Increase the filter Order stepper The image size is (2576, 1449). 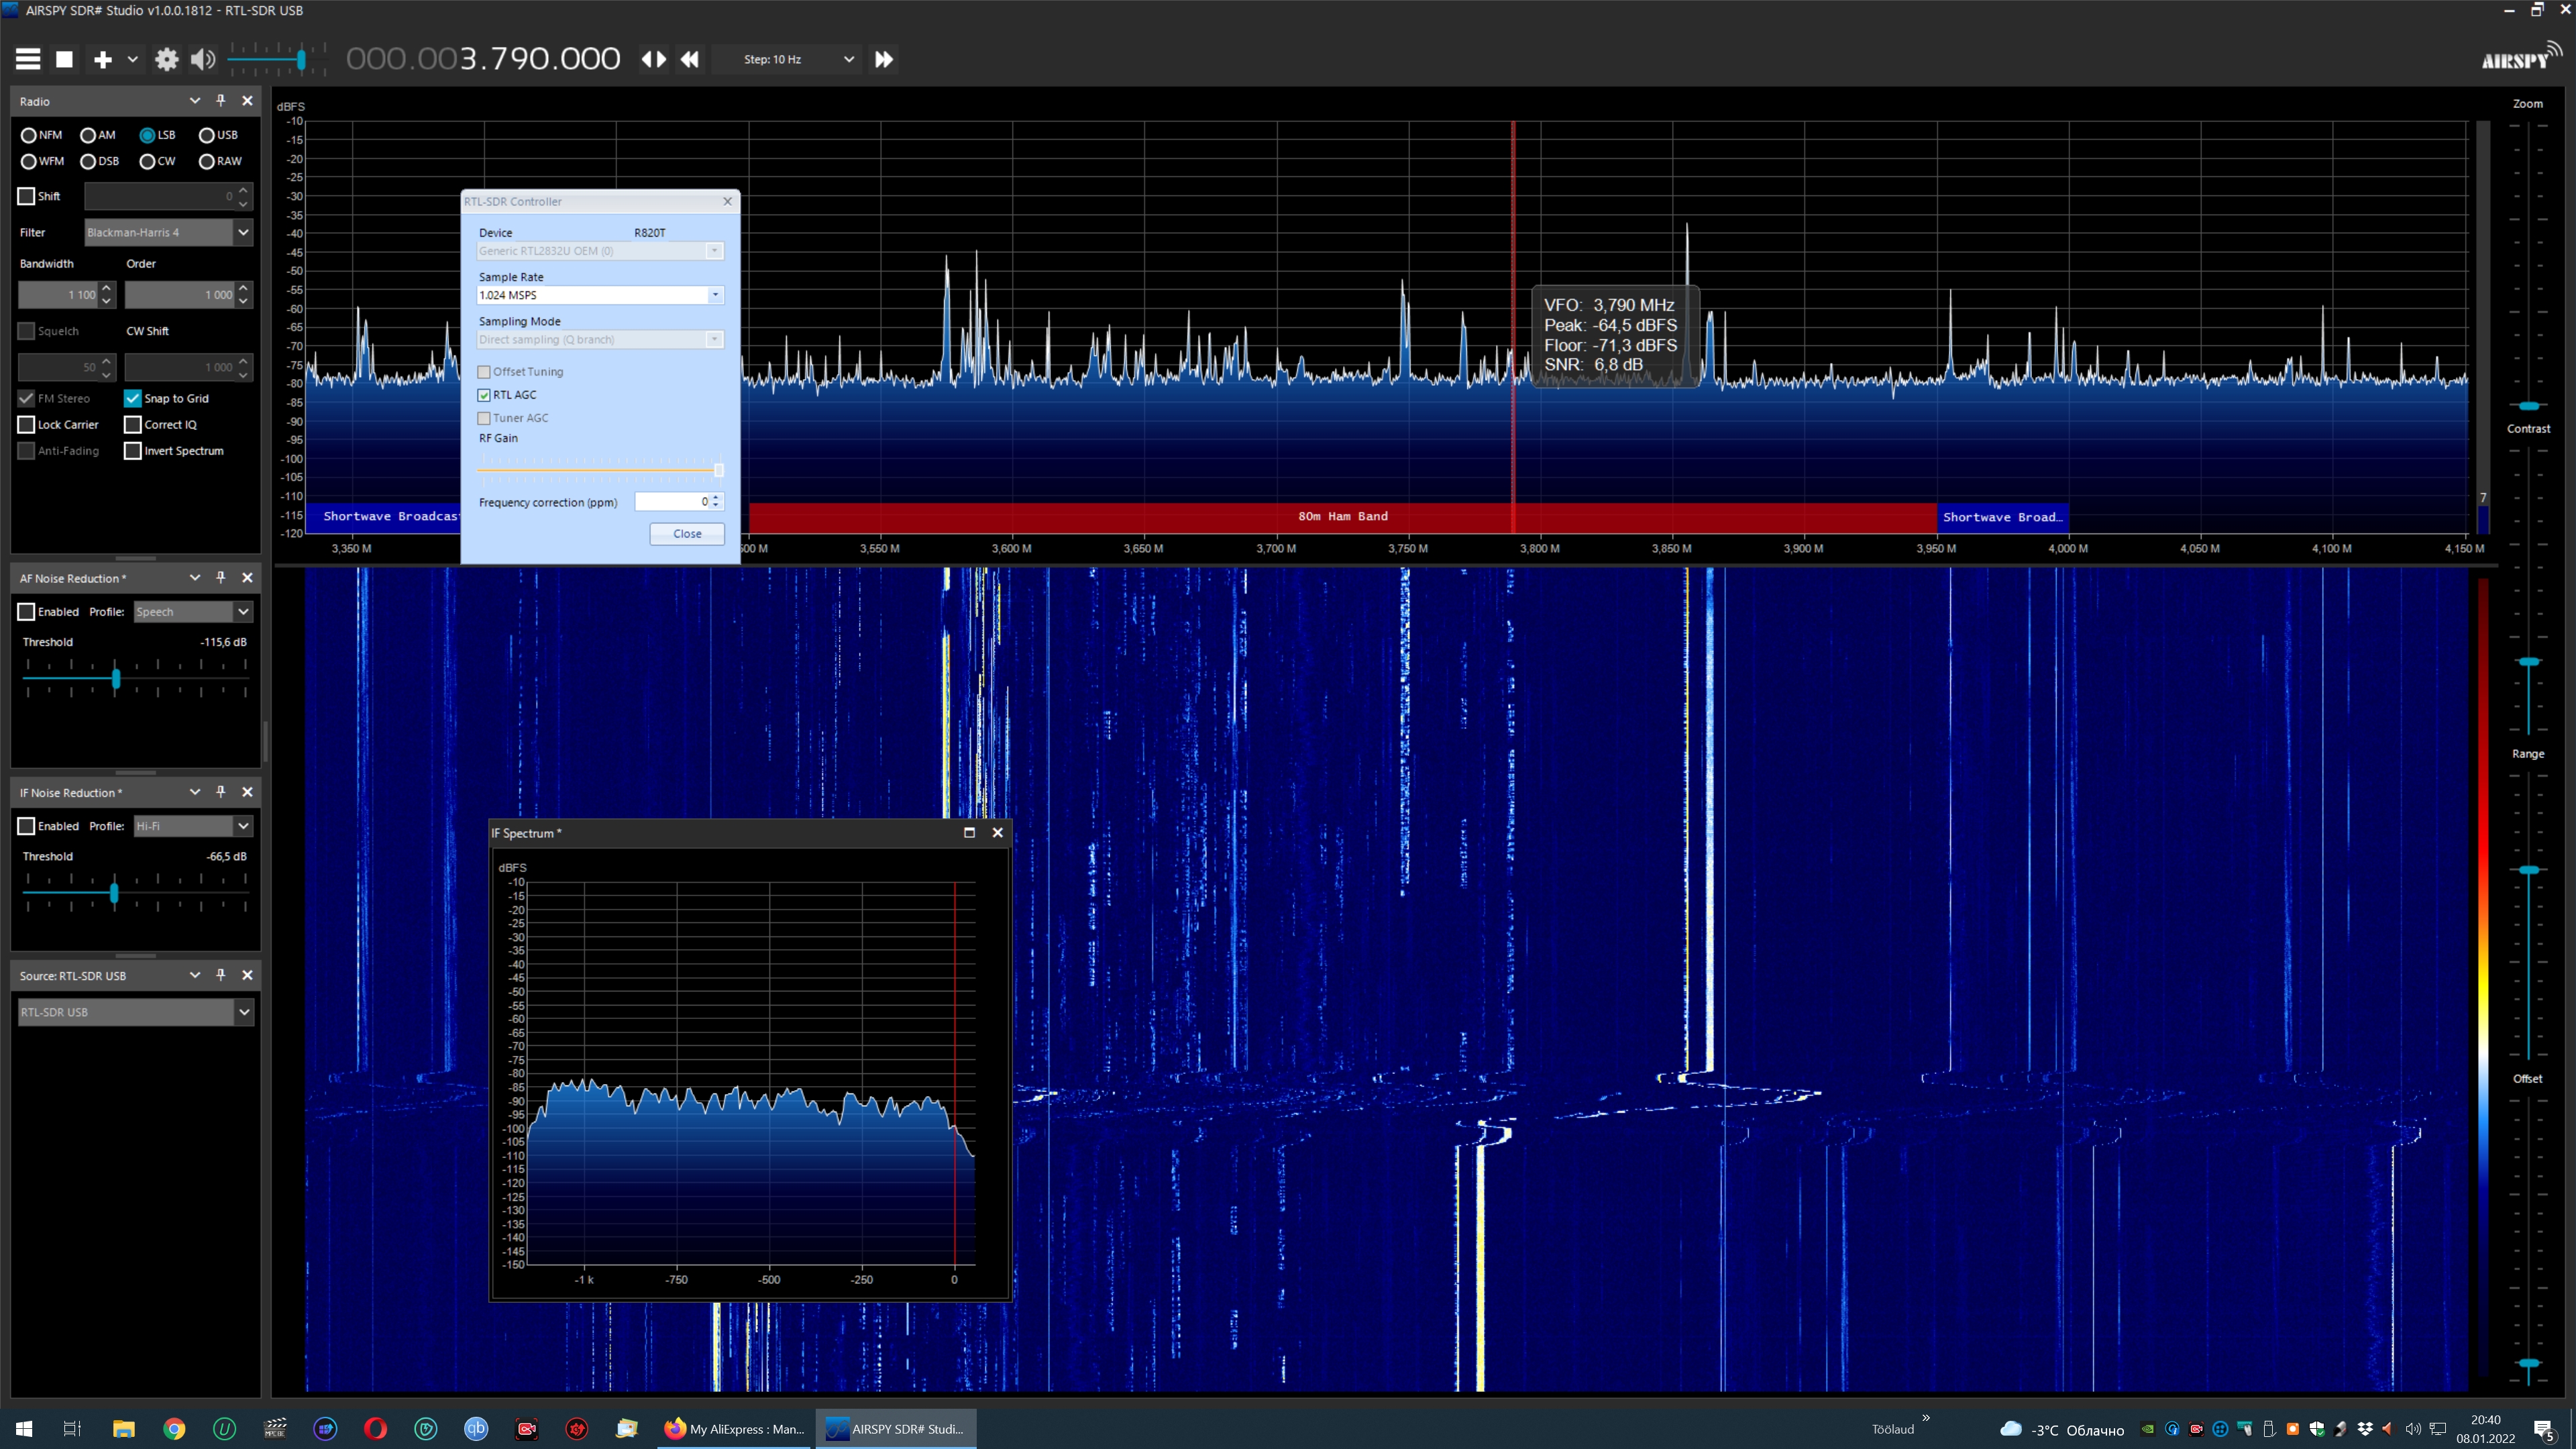pyautogui.click(x=244, y=288)
